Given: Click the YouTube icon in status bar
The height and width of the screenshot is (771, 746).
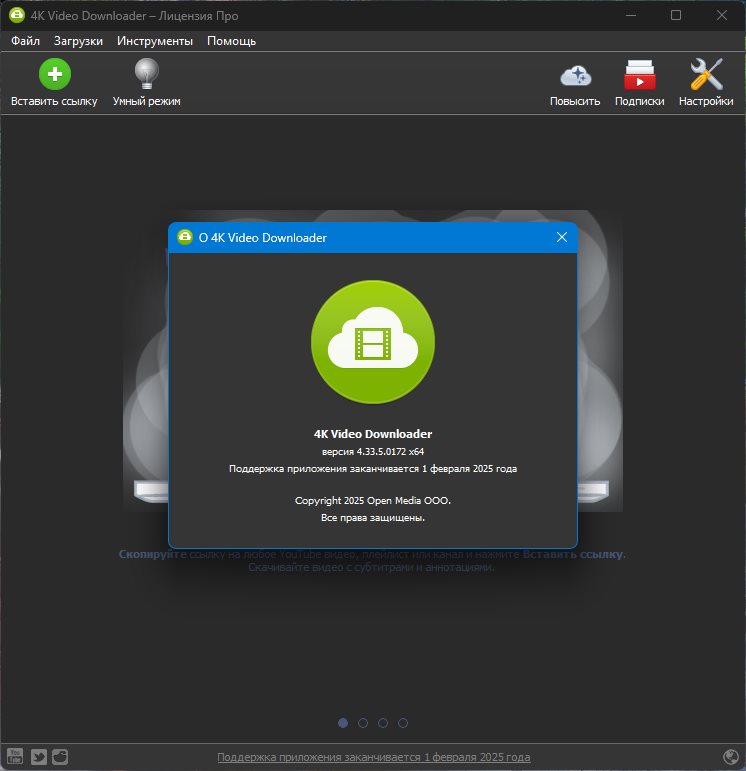Looking at the screenshot, I should pos(15,756).
